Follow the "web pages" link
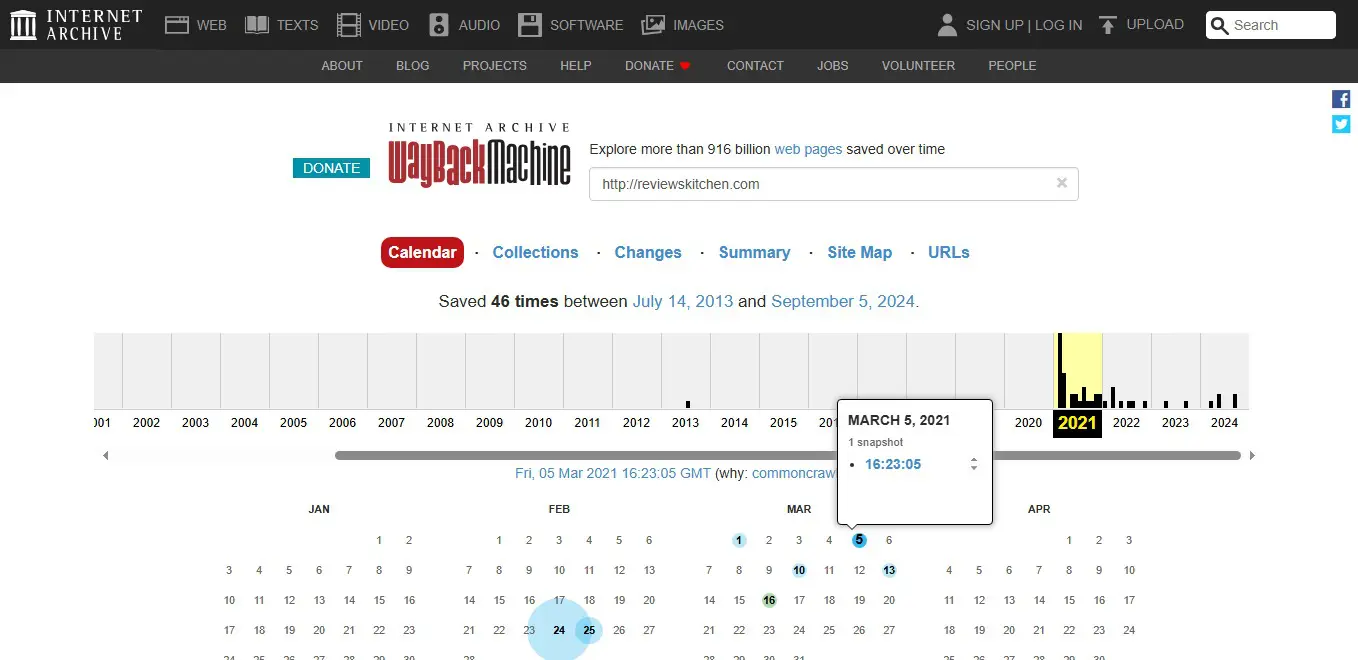 (x=808, y=149)
